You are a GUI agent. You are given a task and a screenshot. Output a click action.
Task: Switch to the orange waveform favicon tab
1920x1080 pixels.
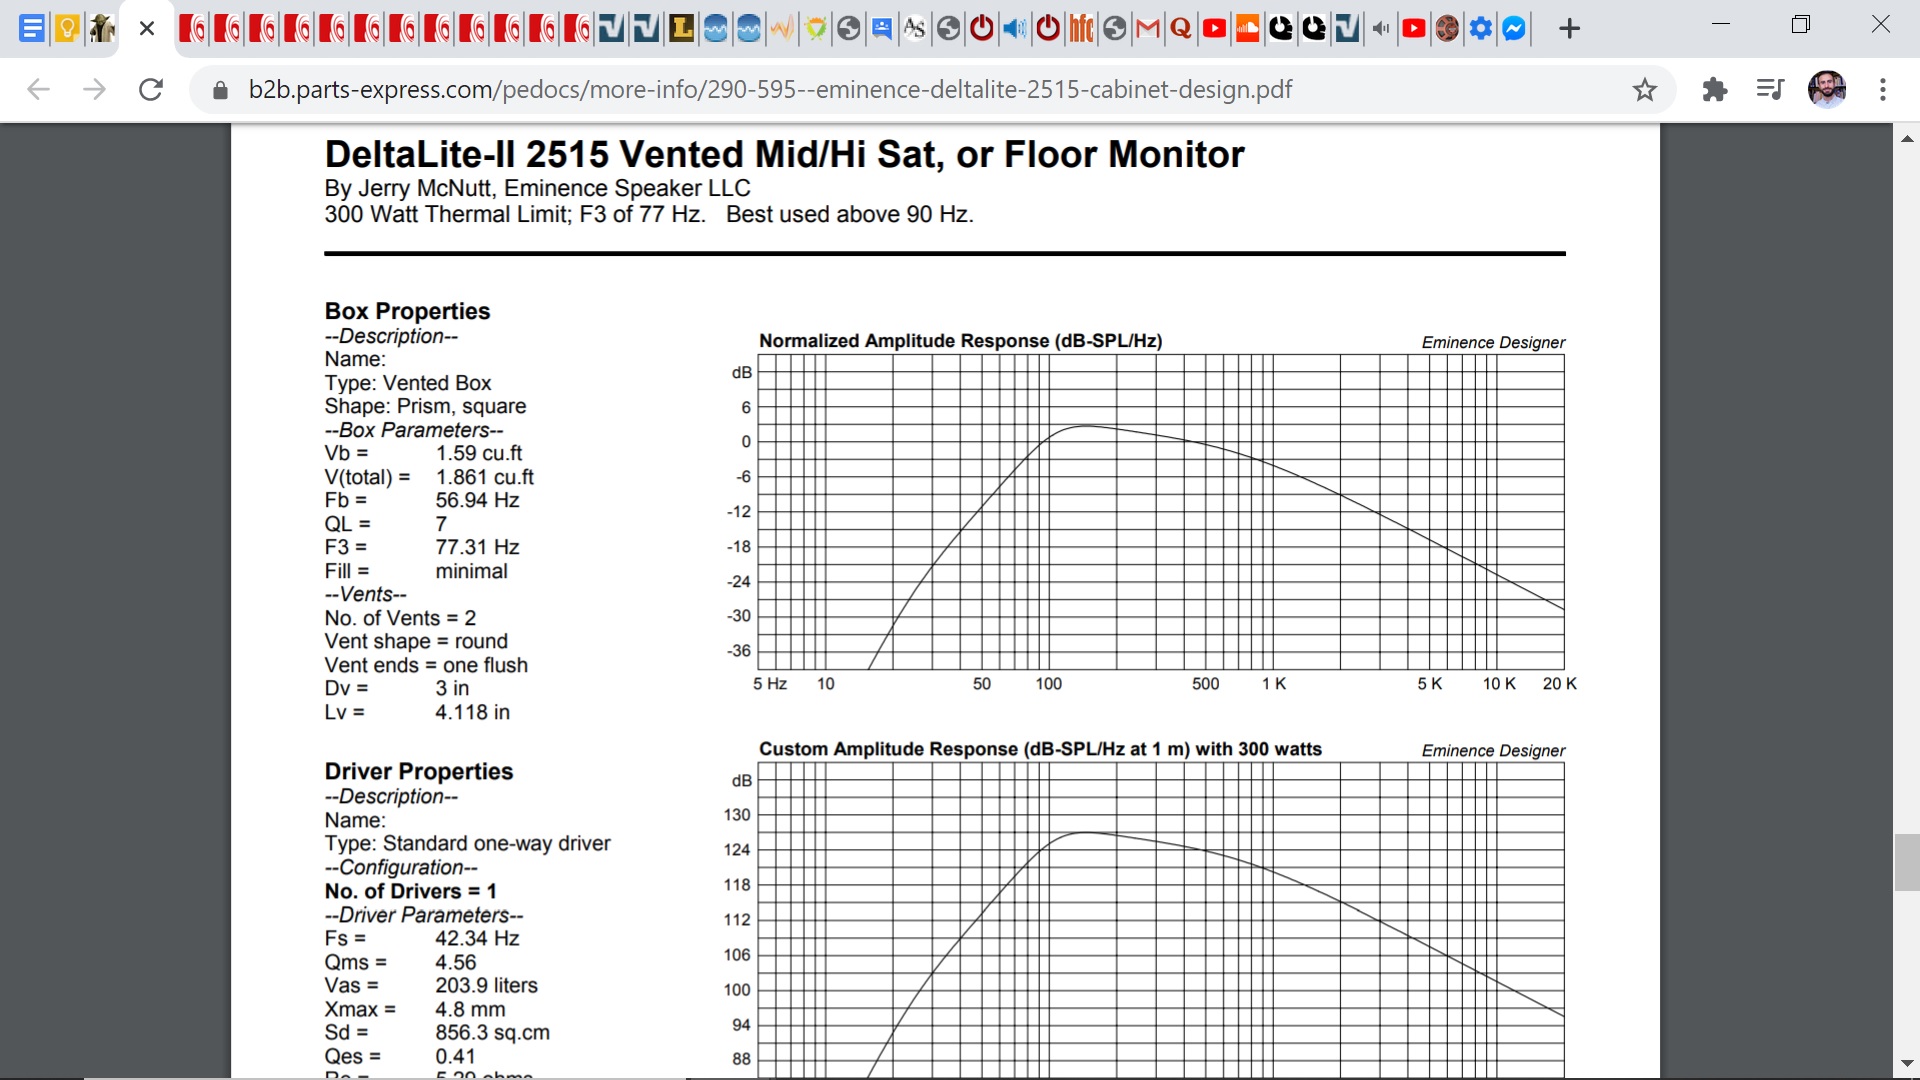pos(782,28)
